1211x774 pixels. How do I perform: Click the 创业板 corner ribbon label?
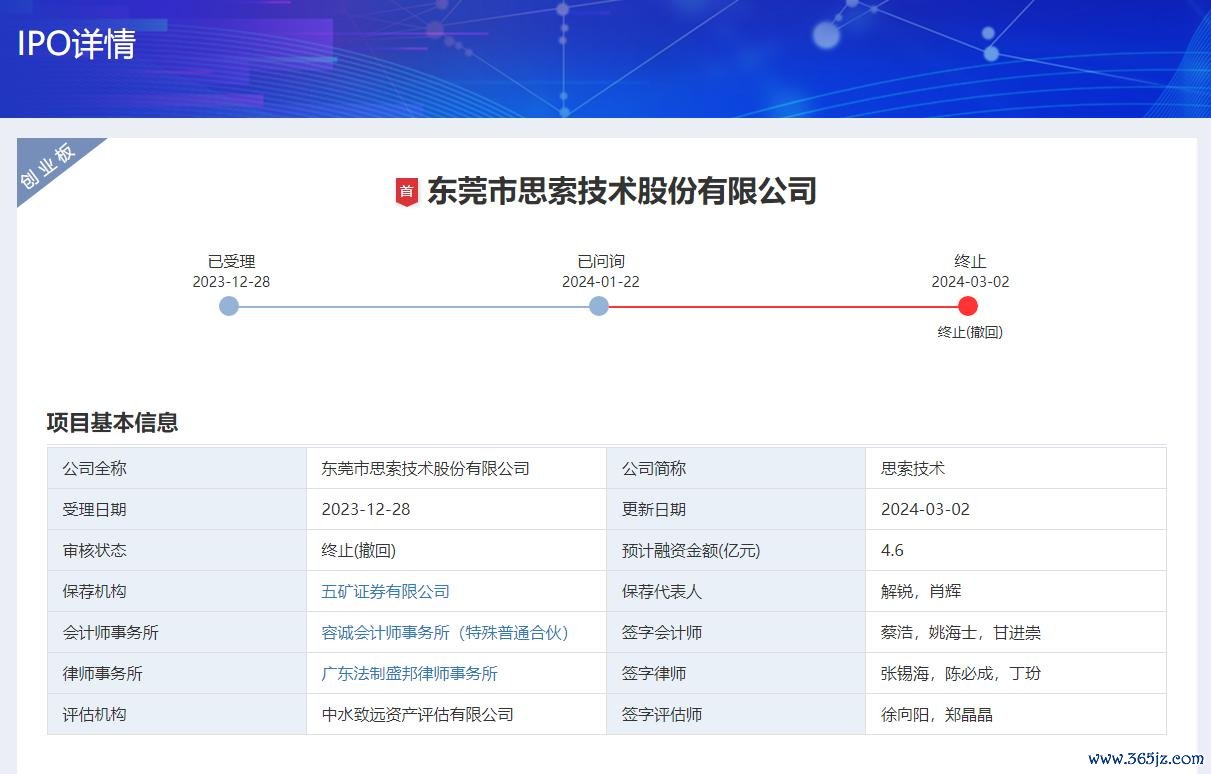[x=49, y=166]
